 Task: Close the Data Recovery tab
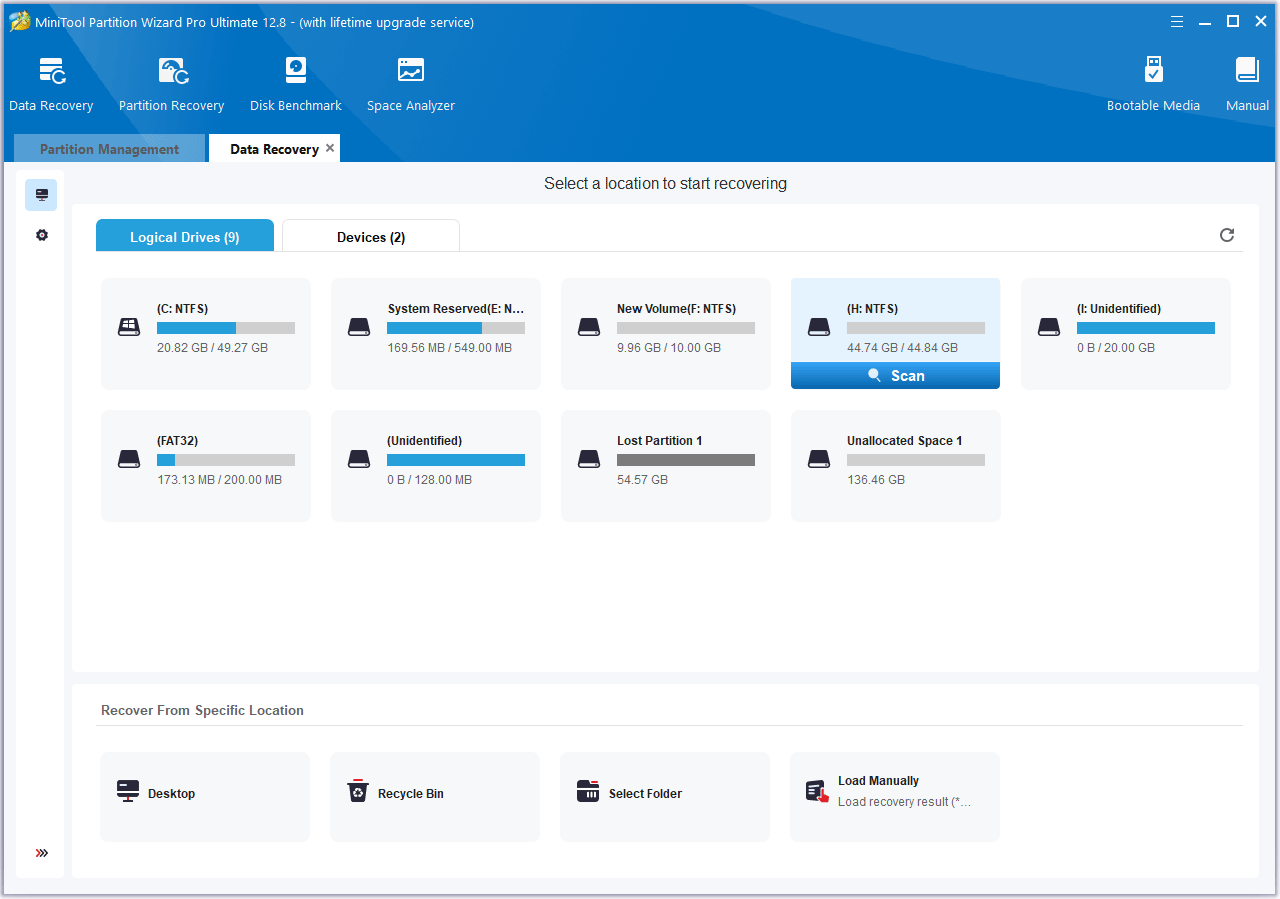330,148
